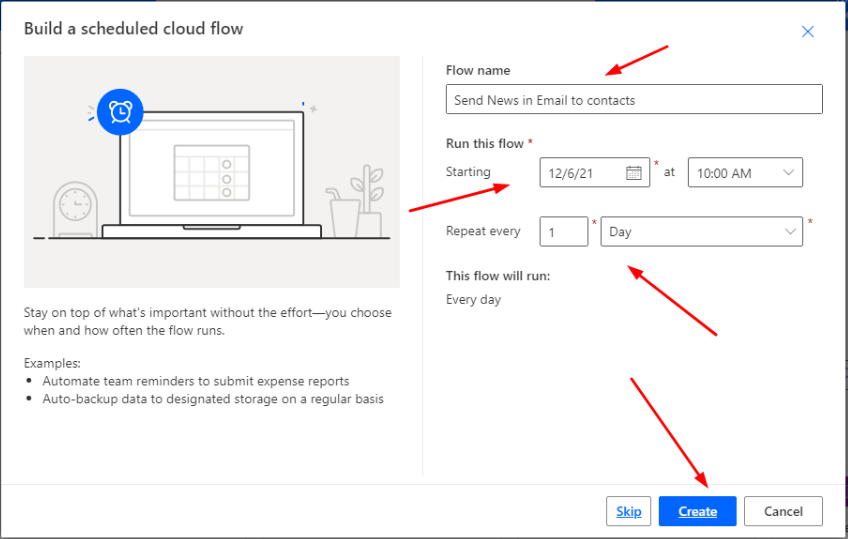Cancel the scheduled flow dialog
This screenshot has width=848, height=539.
pos(783,511)
